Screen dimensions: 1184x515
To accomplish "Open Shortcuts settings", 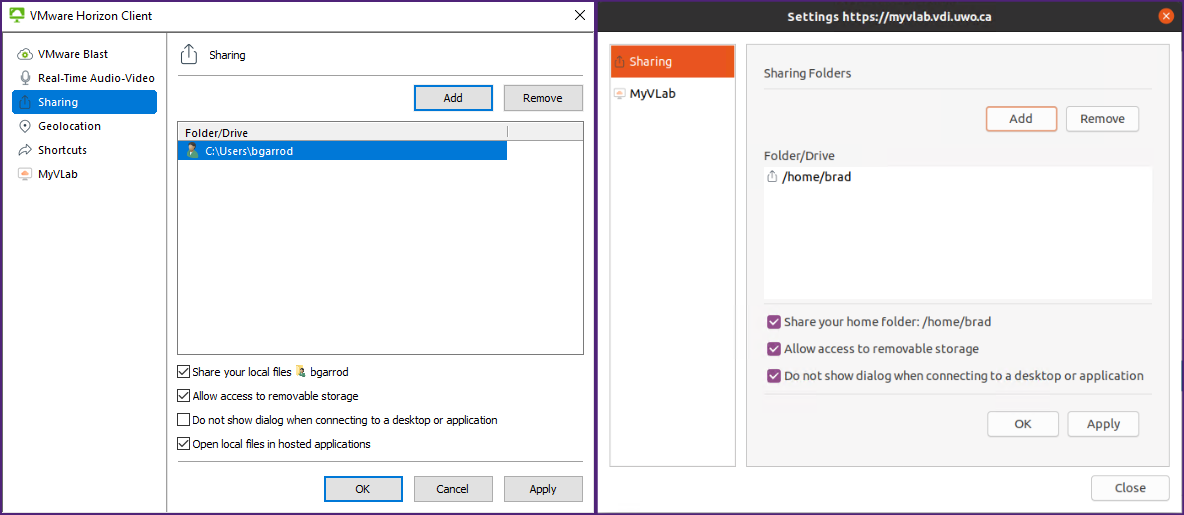I will tap(85, 150).
